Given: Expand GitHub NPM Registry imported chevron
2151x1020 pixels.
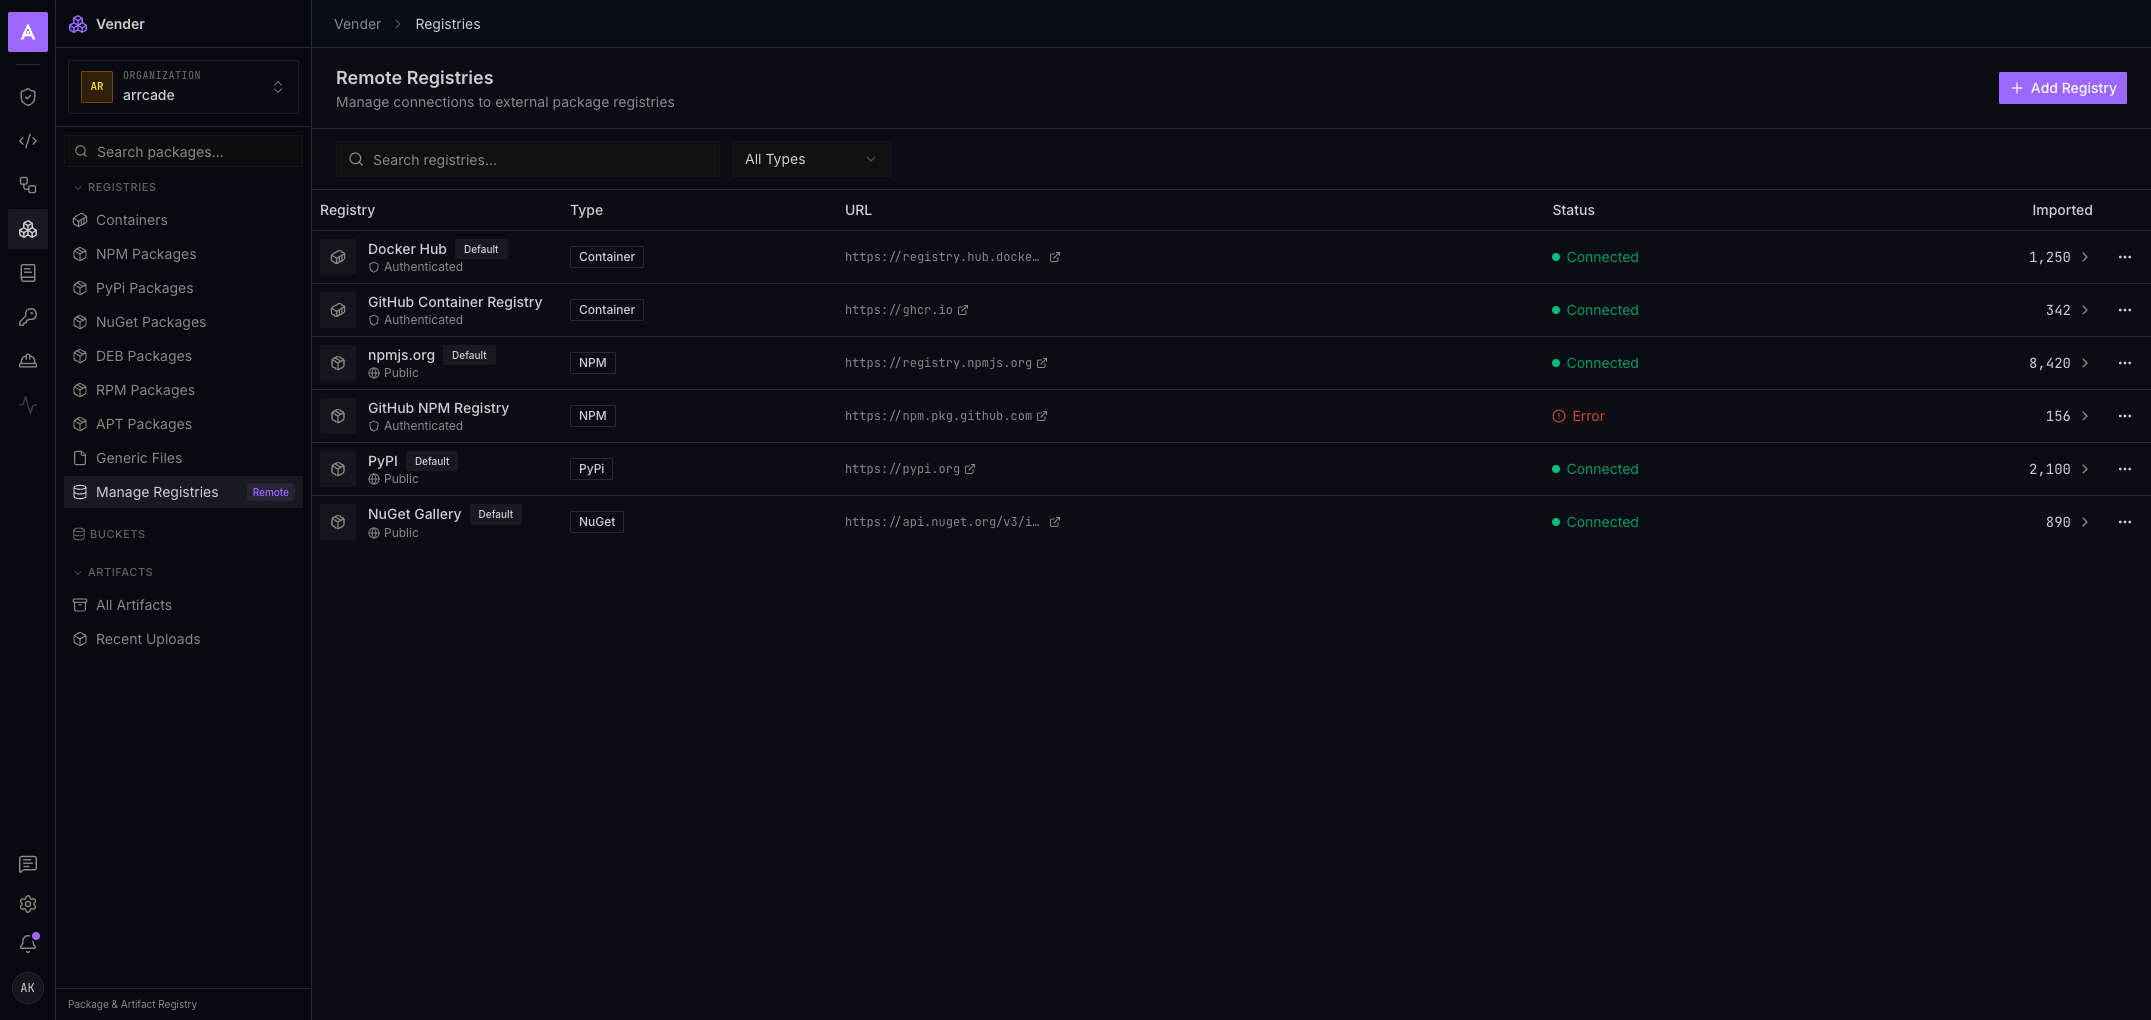Looking at the screenshot, I should [2085, 416].
